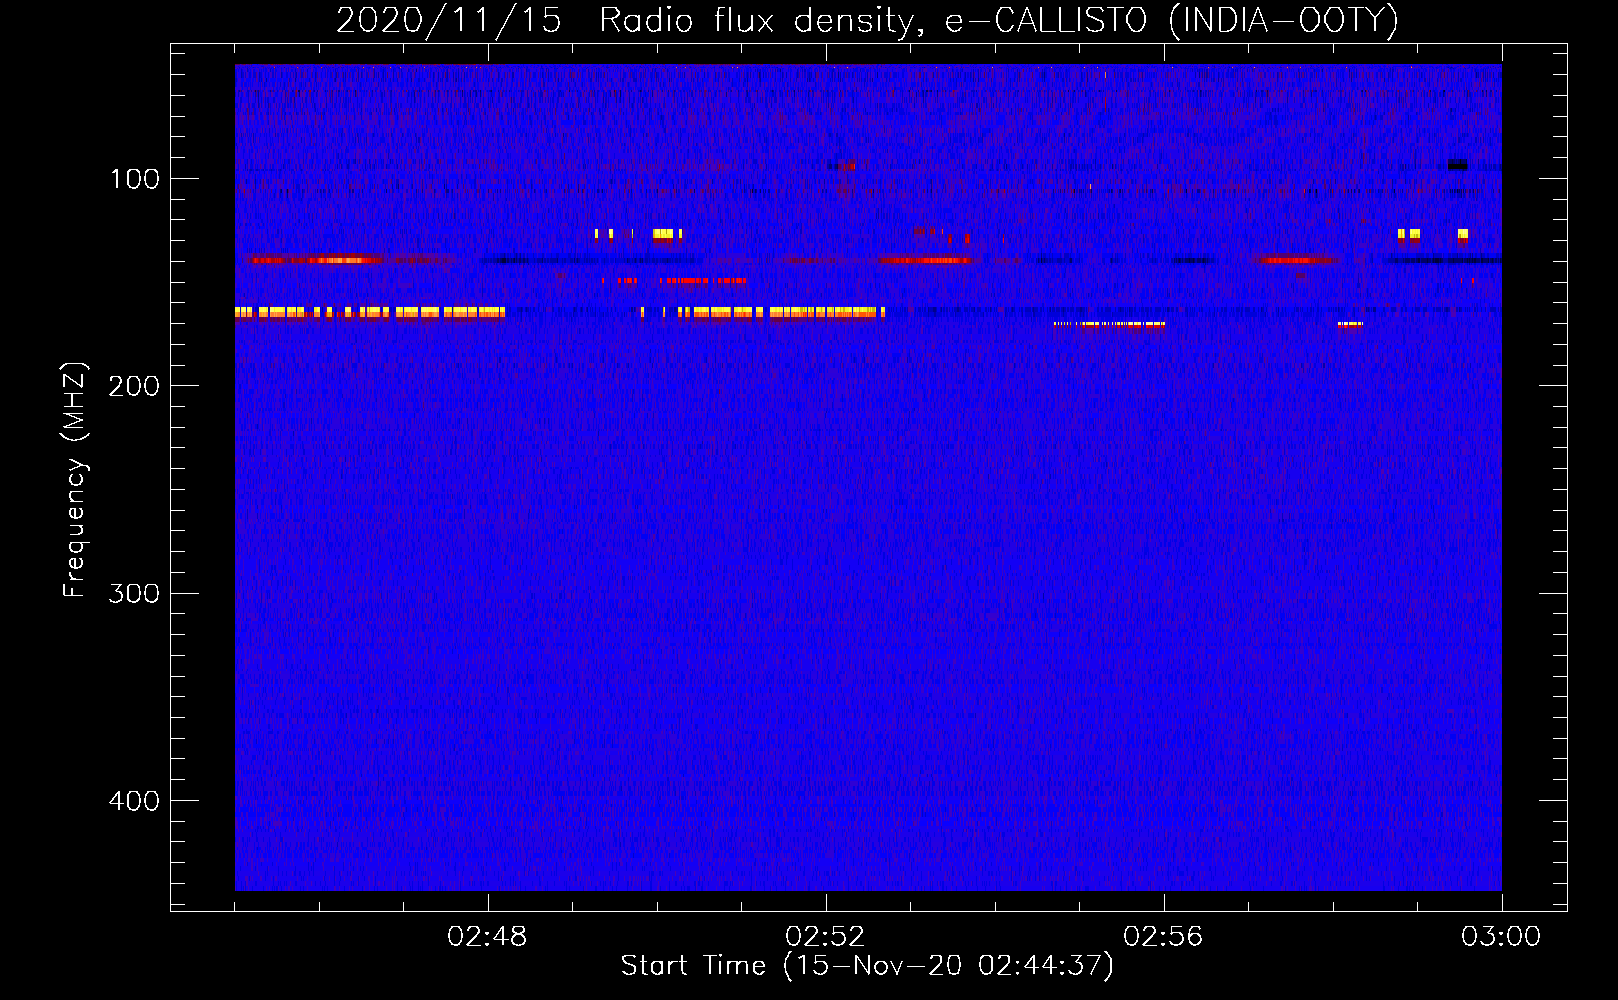
Task: Click the 200 frequency tick label
Action: [x=134, y=386]
